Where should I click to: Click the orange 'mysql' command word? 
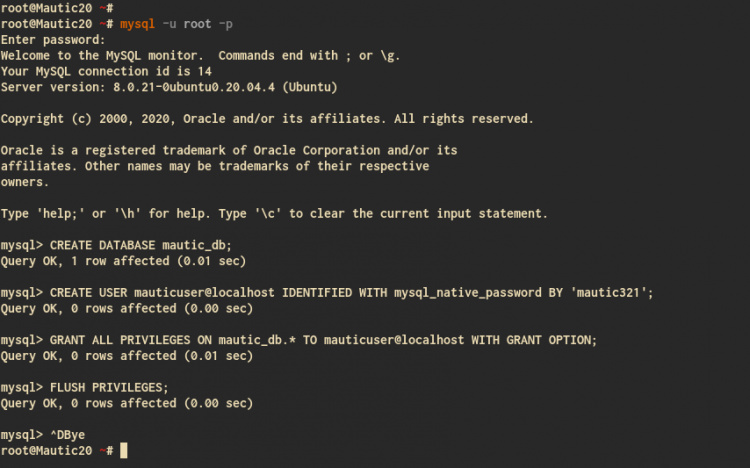[x=136, y=23]
